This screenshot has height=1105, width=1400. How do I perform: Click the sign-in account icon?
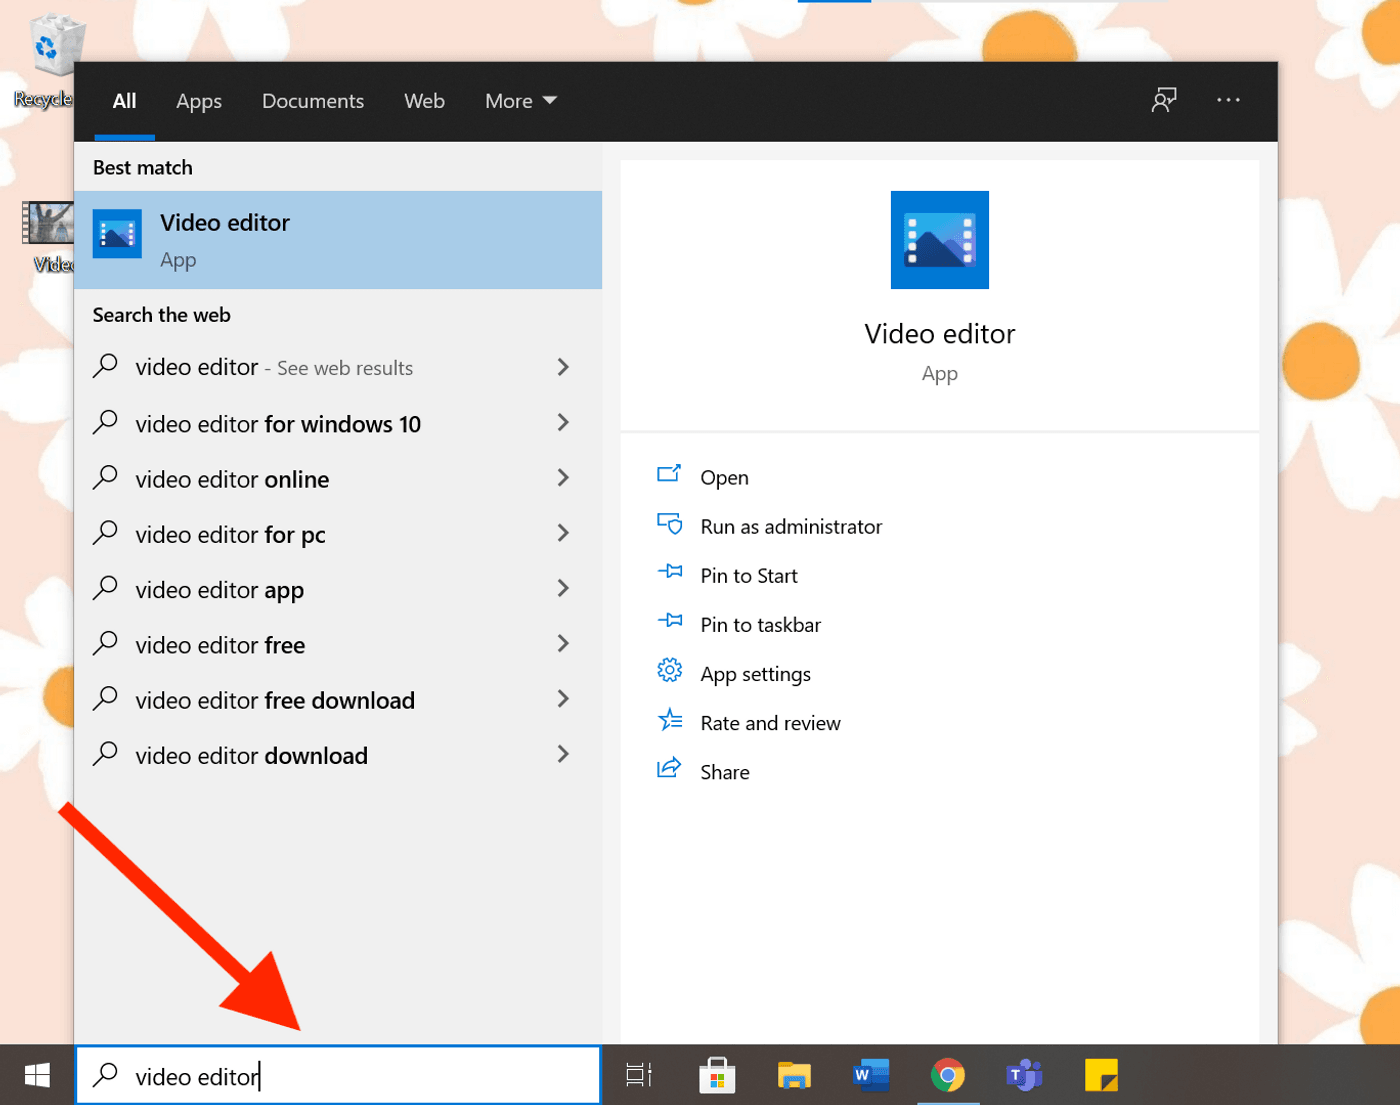click(1165, 100)
